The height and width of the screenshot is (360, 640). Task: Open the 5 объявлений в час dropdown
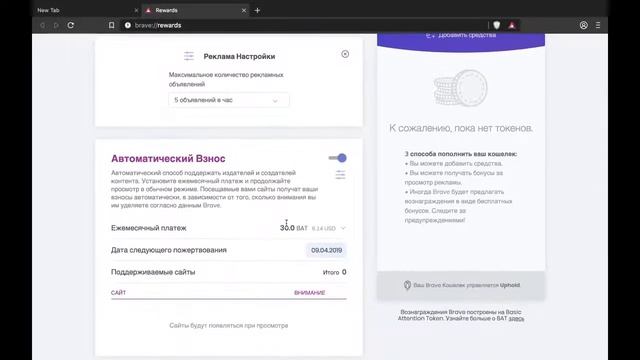coord(229,100)
